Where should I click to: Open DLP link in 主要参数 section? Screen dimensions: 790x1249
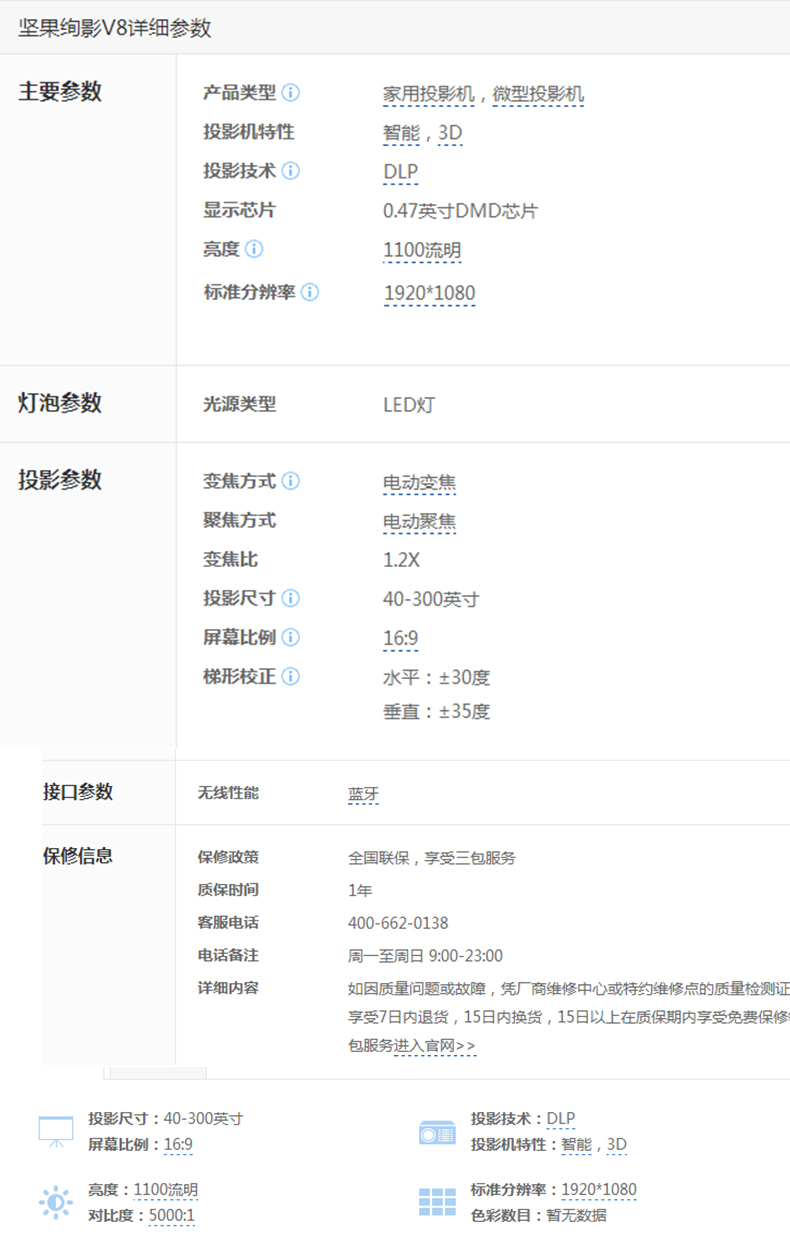tap(400, 172)
